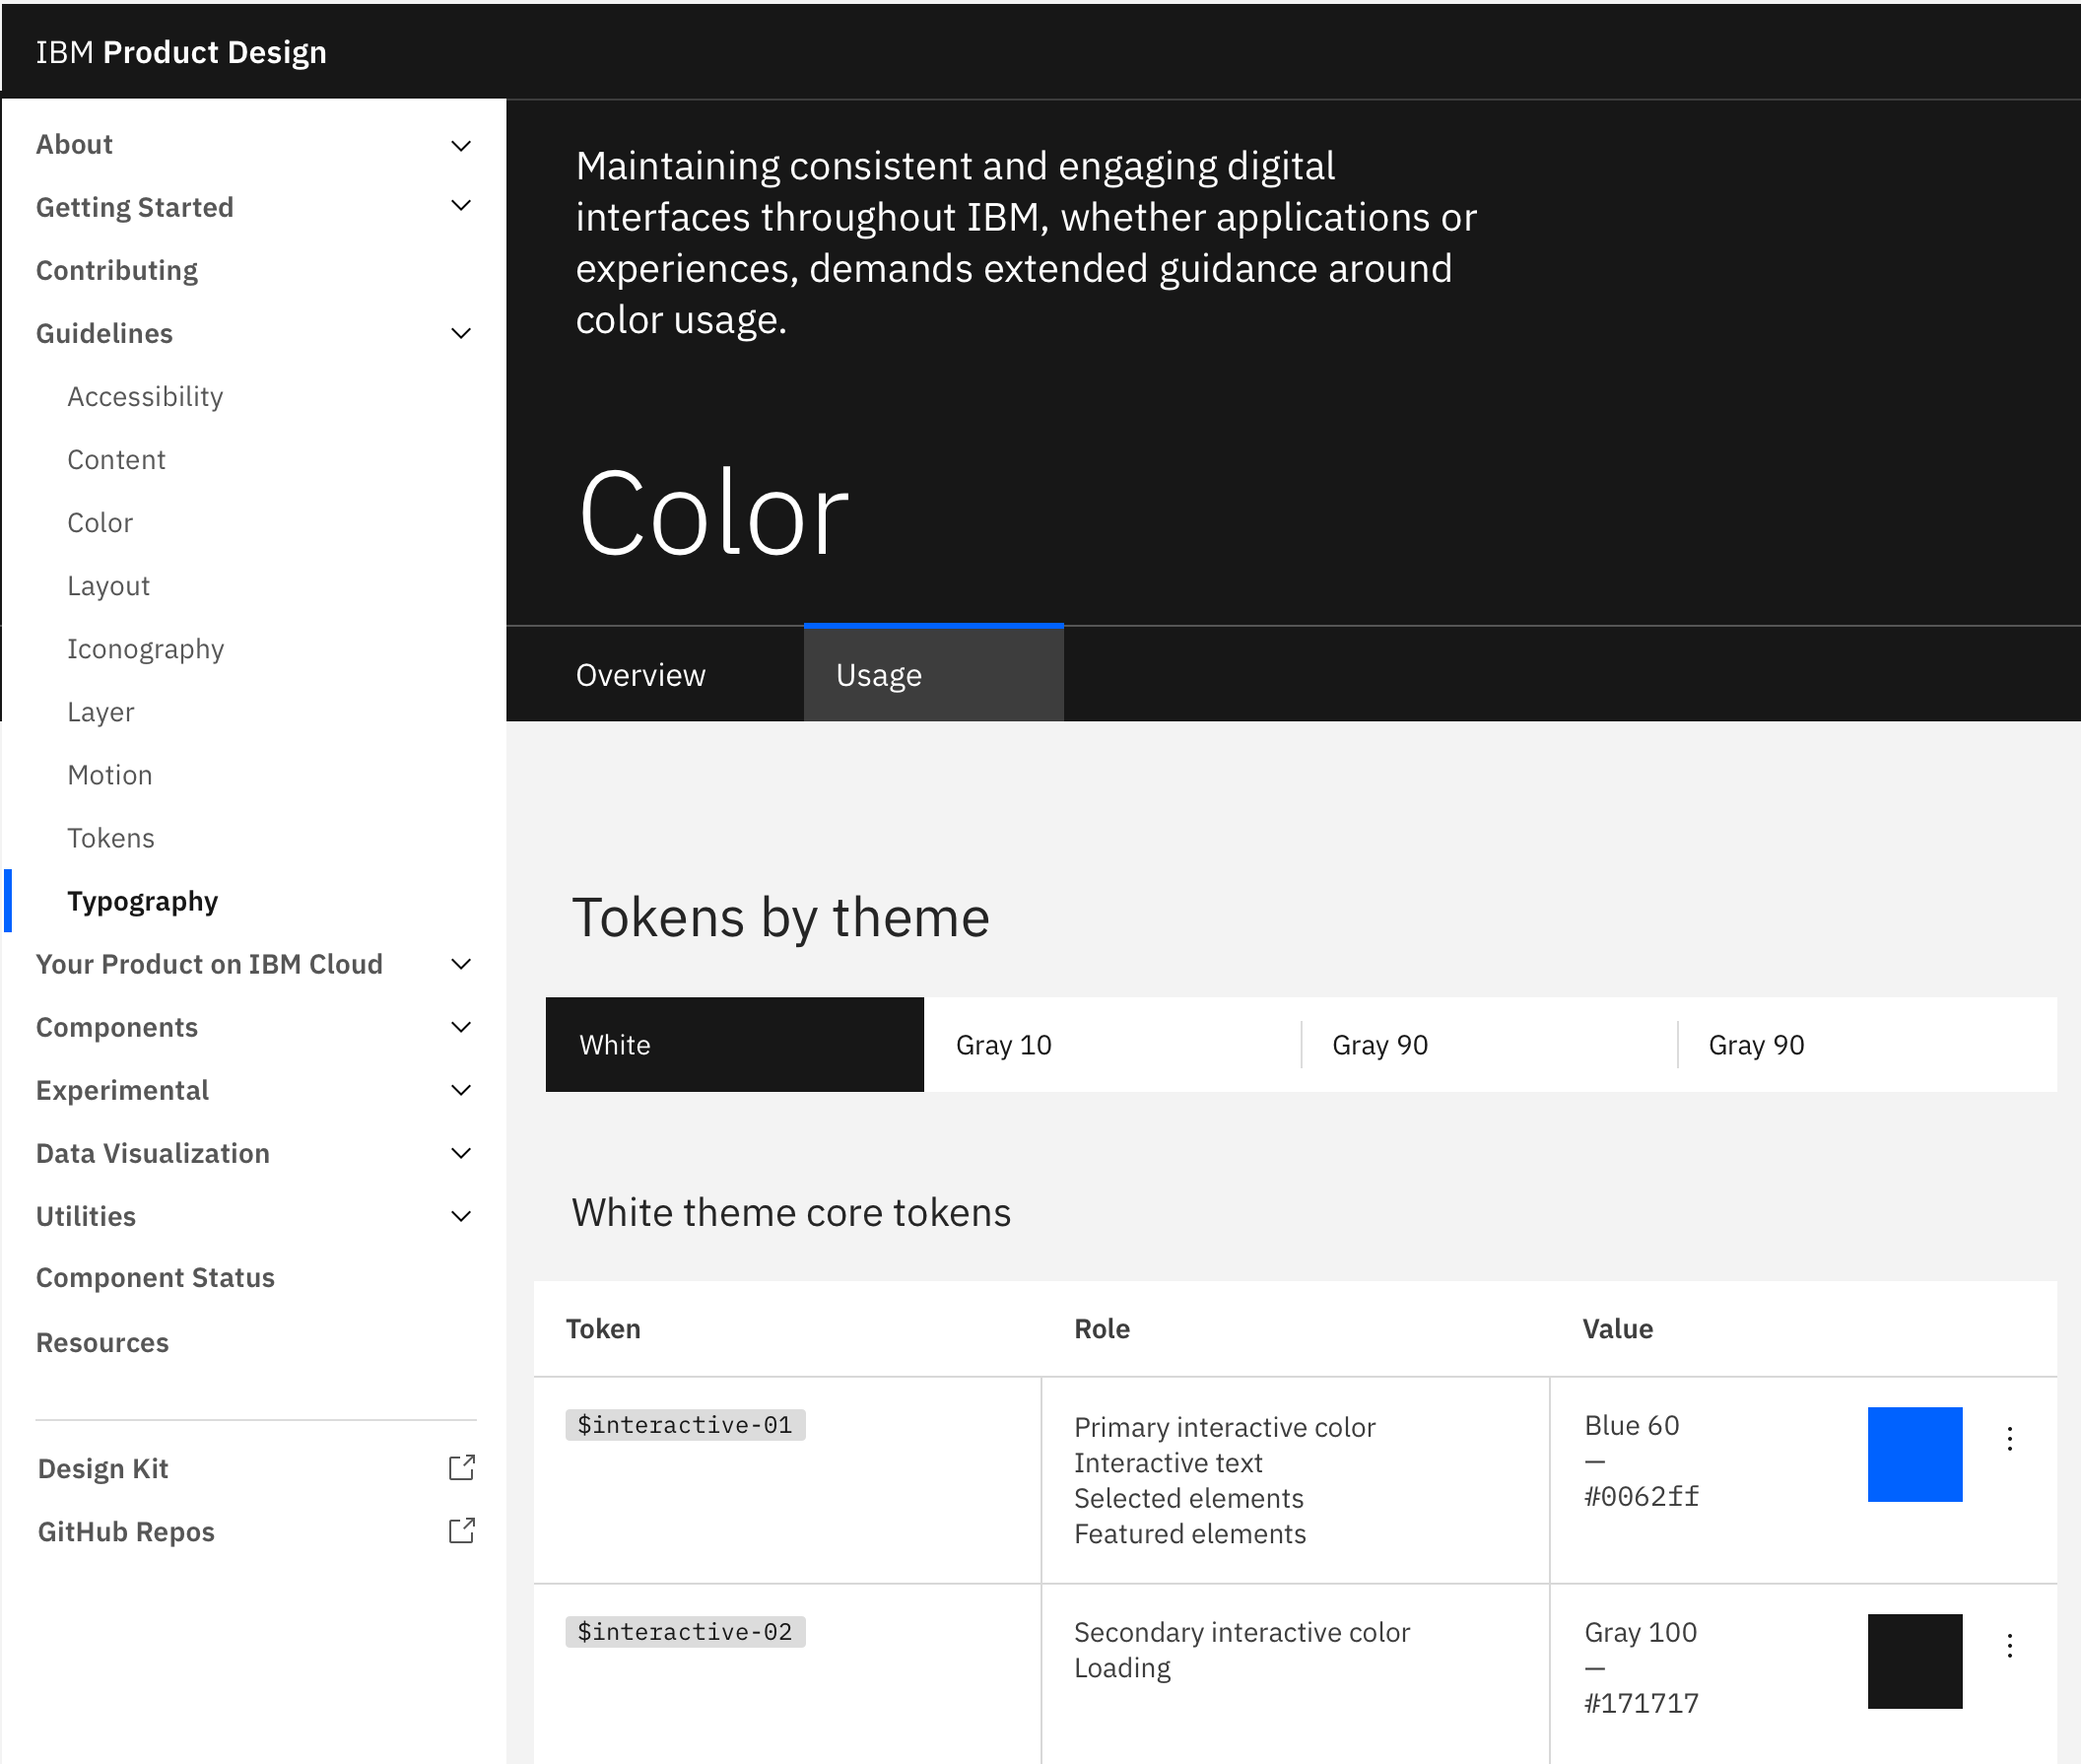Select the Usage tab

tap(878, 674)
